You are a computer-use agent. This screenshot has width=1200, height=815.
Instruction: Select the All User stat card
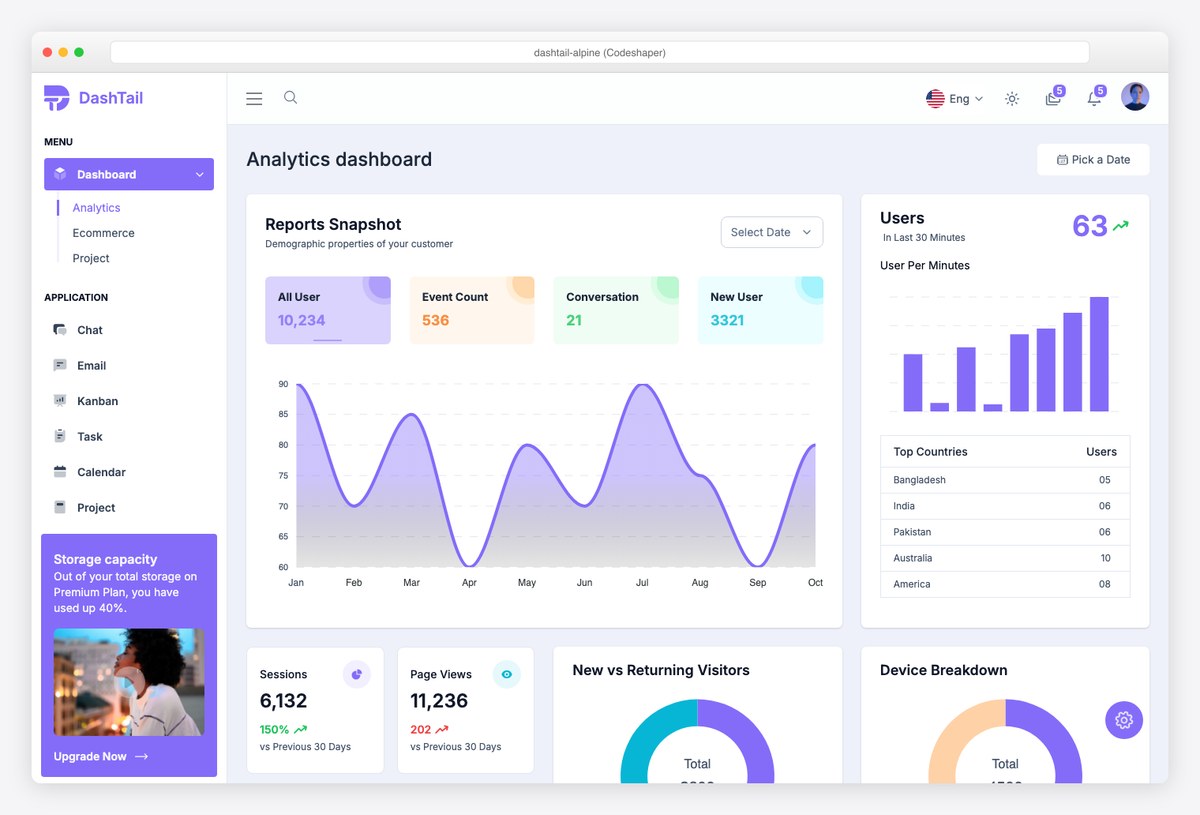coord(328,310)
